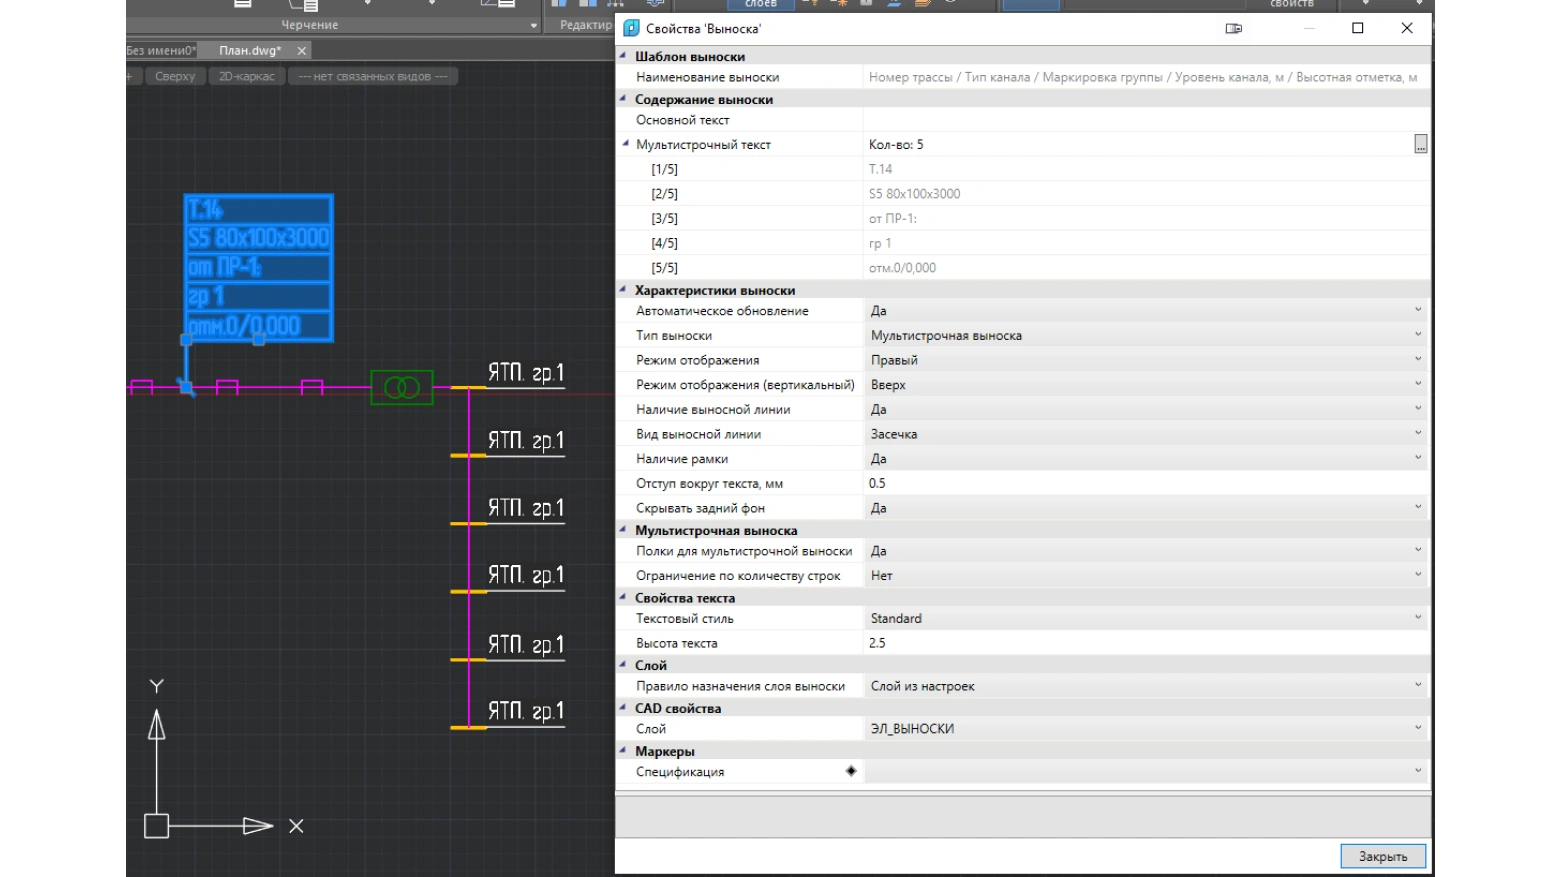This screenshot has height=877, width=1560.
Task: Open the Сверху view control menu
Action: (175, 76)
